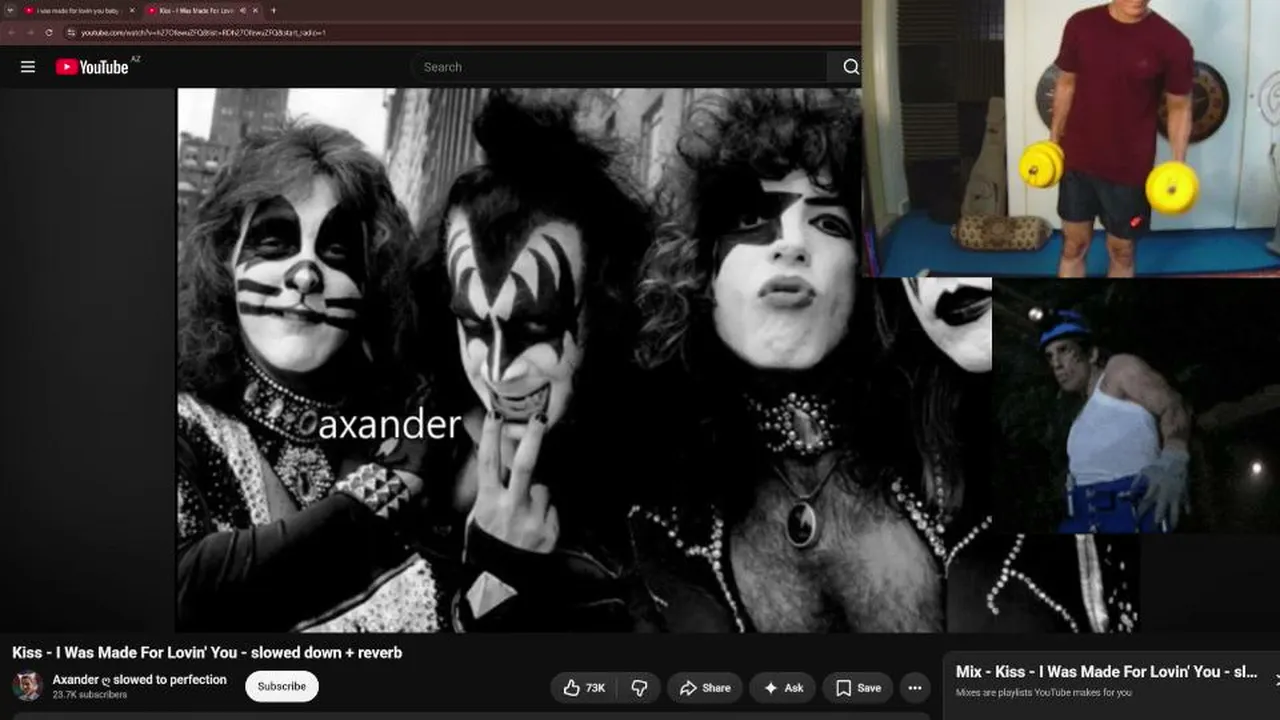Open the 'Axander slowed to perfection' channel name
This screenshot has width=1280, height=720.
click(140, 680)
